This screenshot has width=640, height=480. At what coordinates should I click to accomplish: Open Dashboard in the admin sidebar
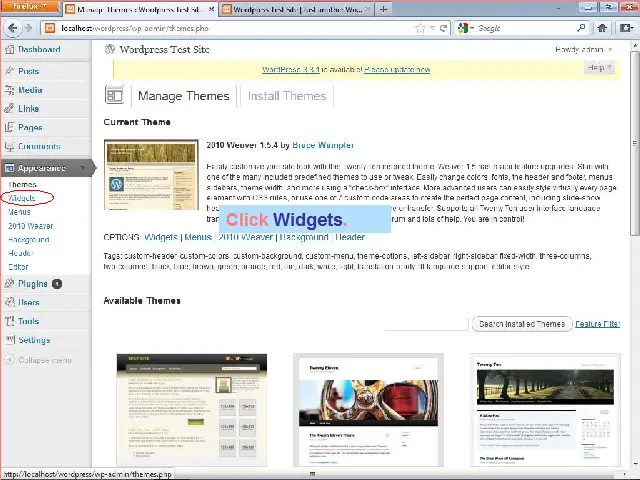[x=39, y=49]
